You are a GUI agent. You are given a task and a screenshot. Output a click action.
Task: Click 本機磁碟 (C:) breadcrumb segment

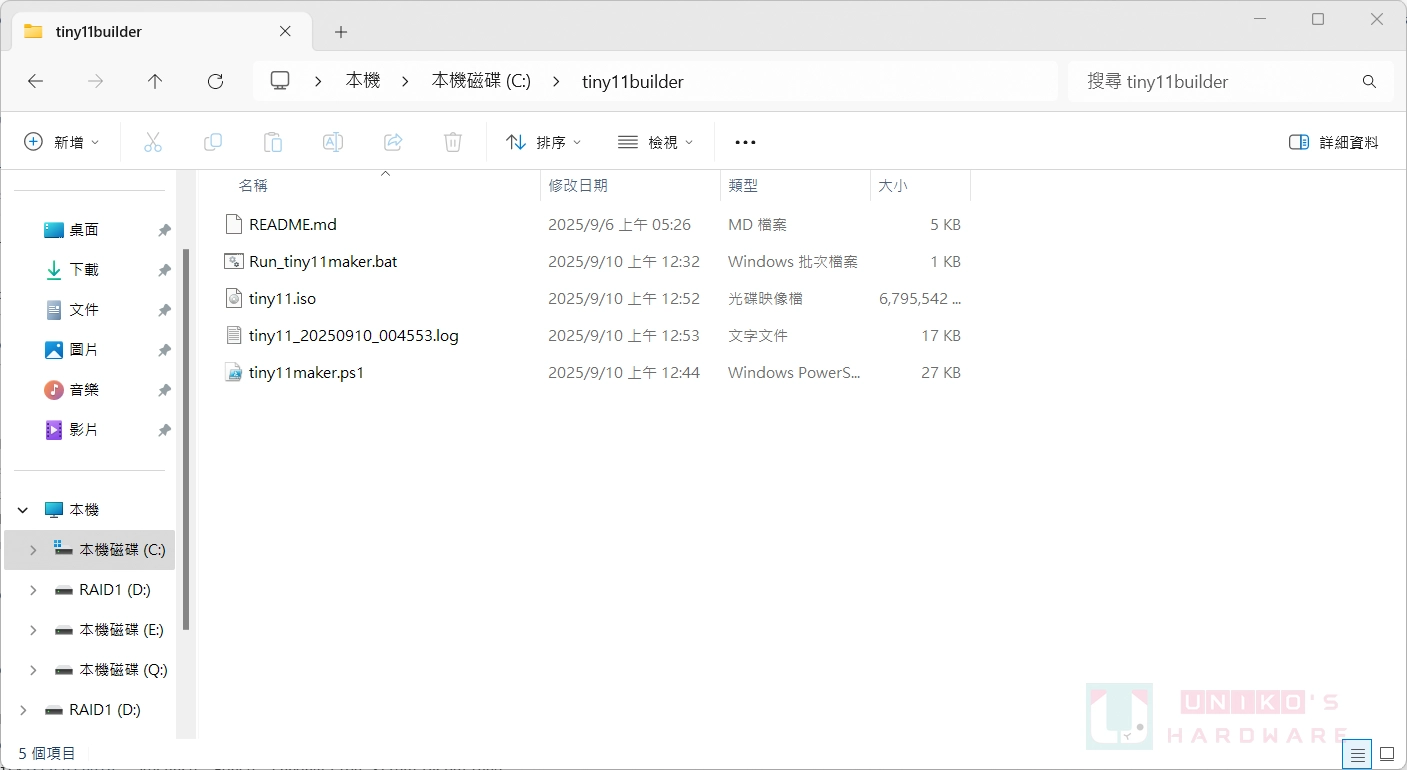(x=481, y=82)
